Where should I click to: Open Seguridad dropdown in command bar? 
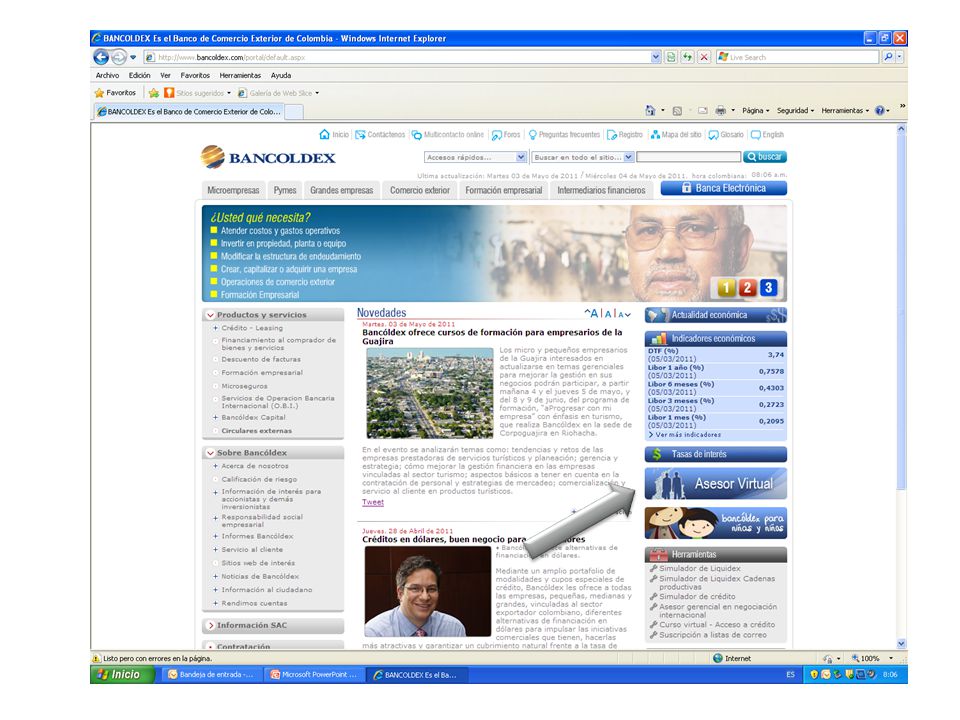795,111
